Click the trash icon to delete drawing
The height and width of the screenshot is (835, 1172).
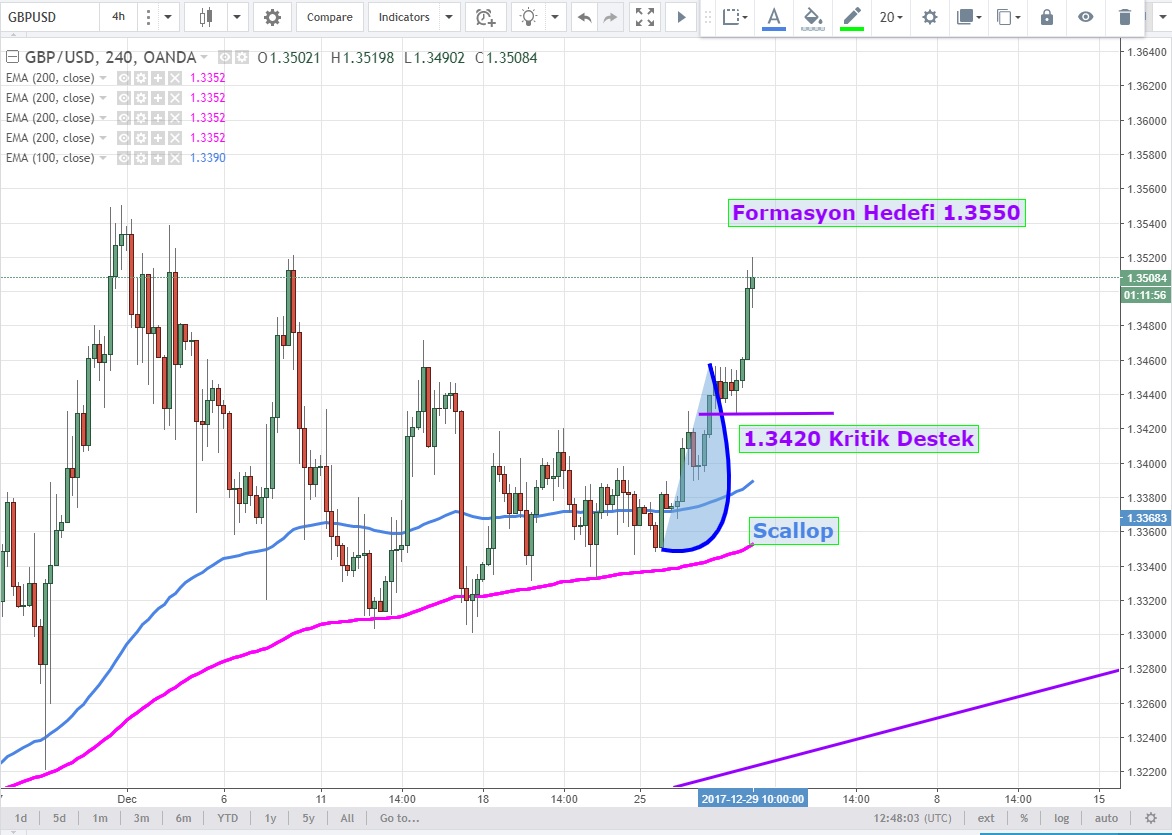1125,17
